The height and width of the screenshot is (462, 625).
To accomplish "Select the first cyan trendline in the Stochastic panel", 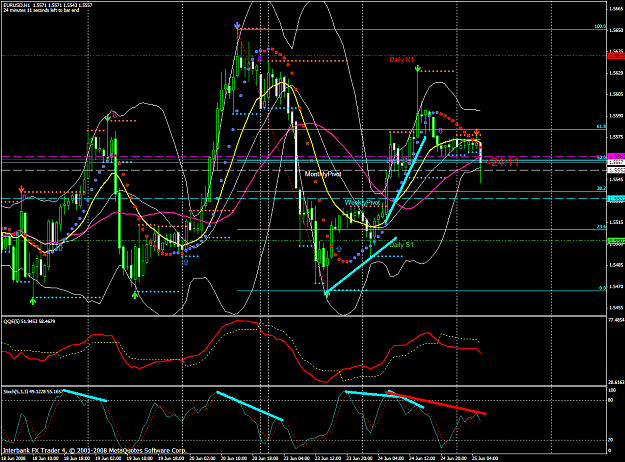I will click(85, 395).
